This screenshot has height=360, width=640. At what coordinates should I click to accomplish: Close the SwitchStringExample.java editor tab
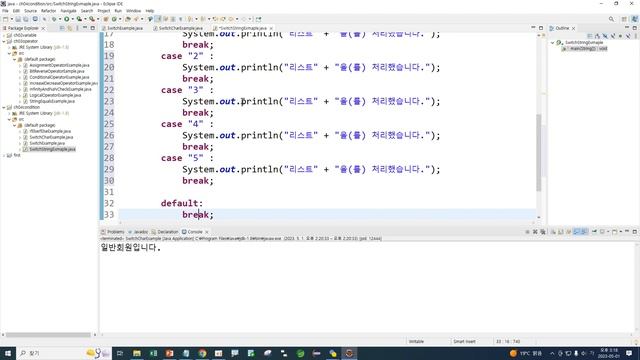coord(271,28)
